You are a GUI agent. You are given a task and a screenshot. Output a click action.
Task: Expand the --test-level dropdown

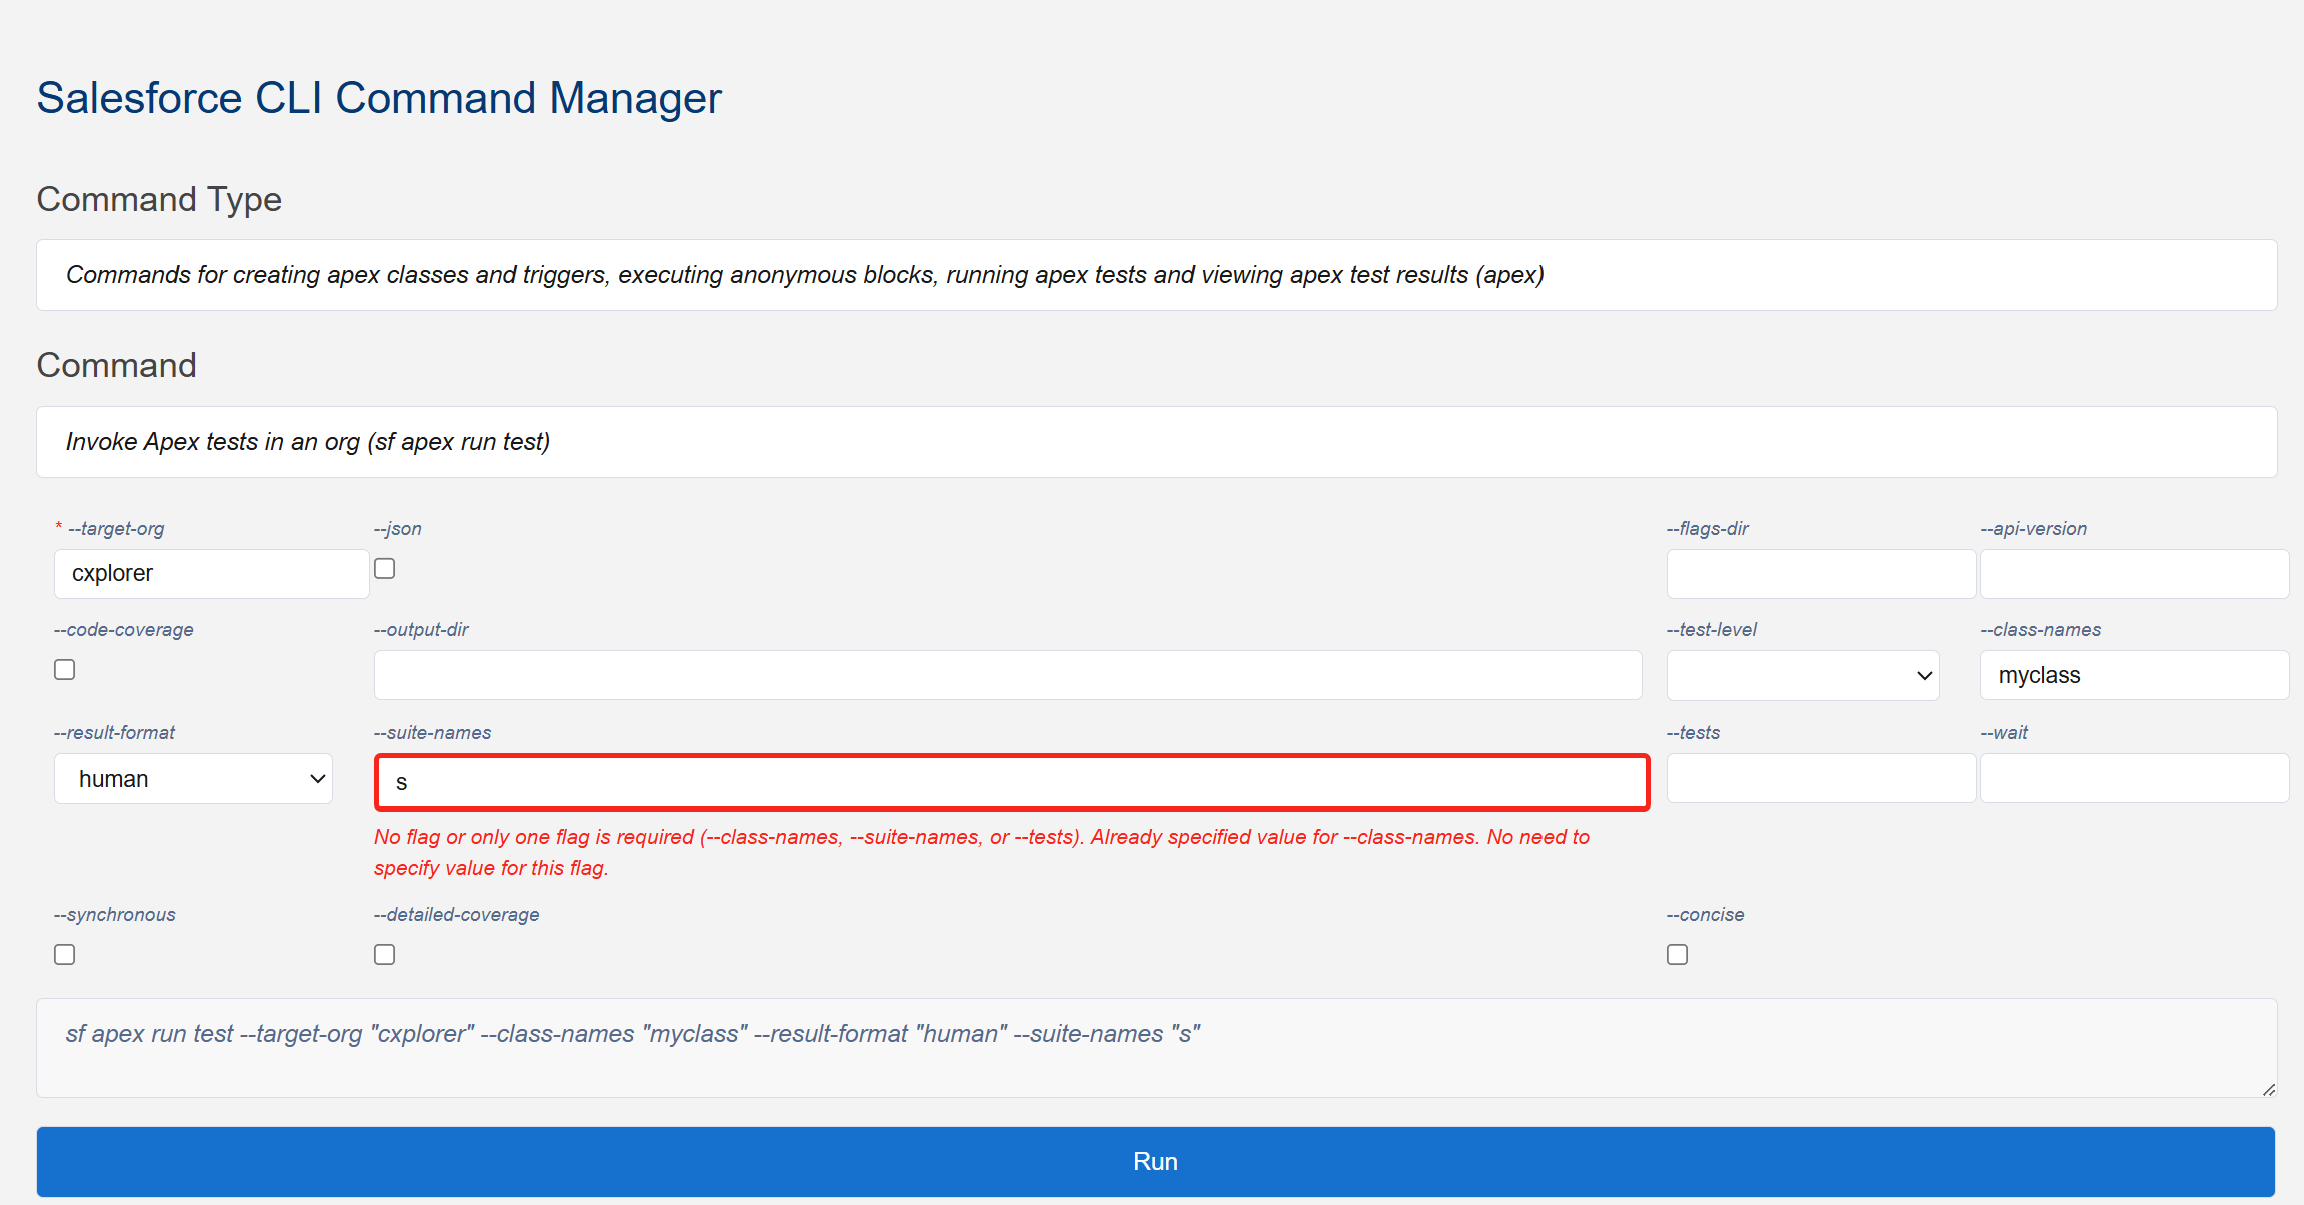pos(1803,676)
